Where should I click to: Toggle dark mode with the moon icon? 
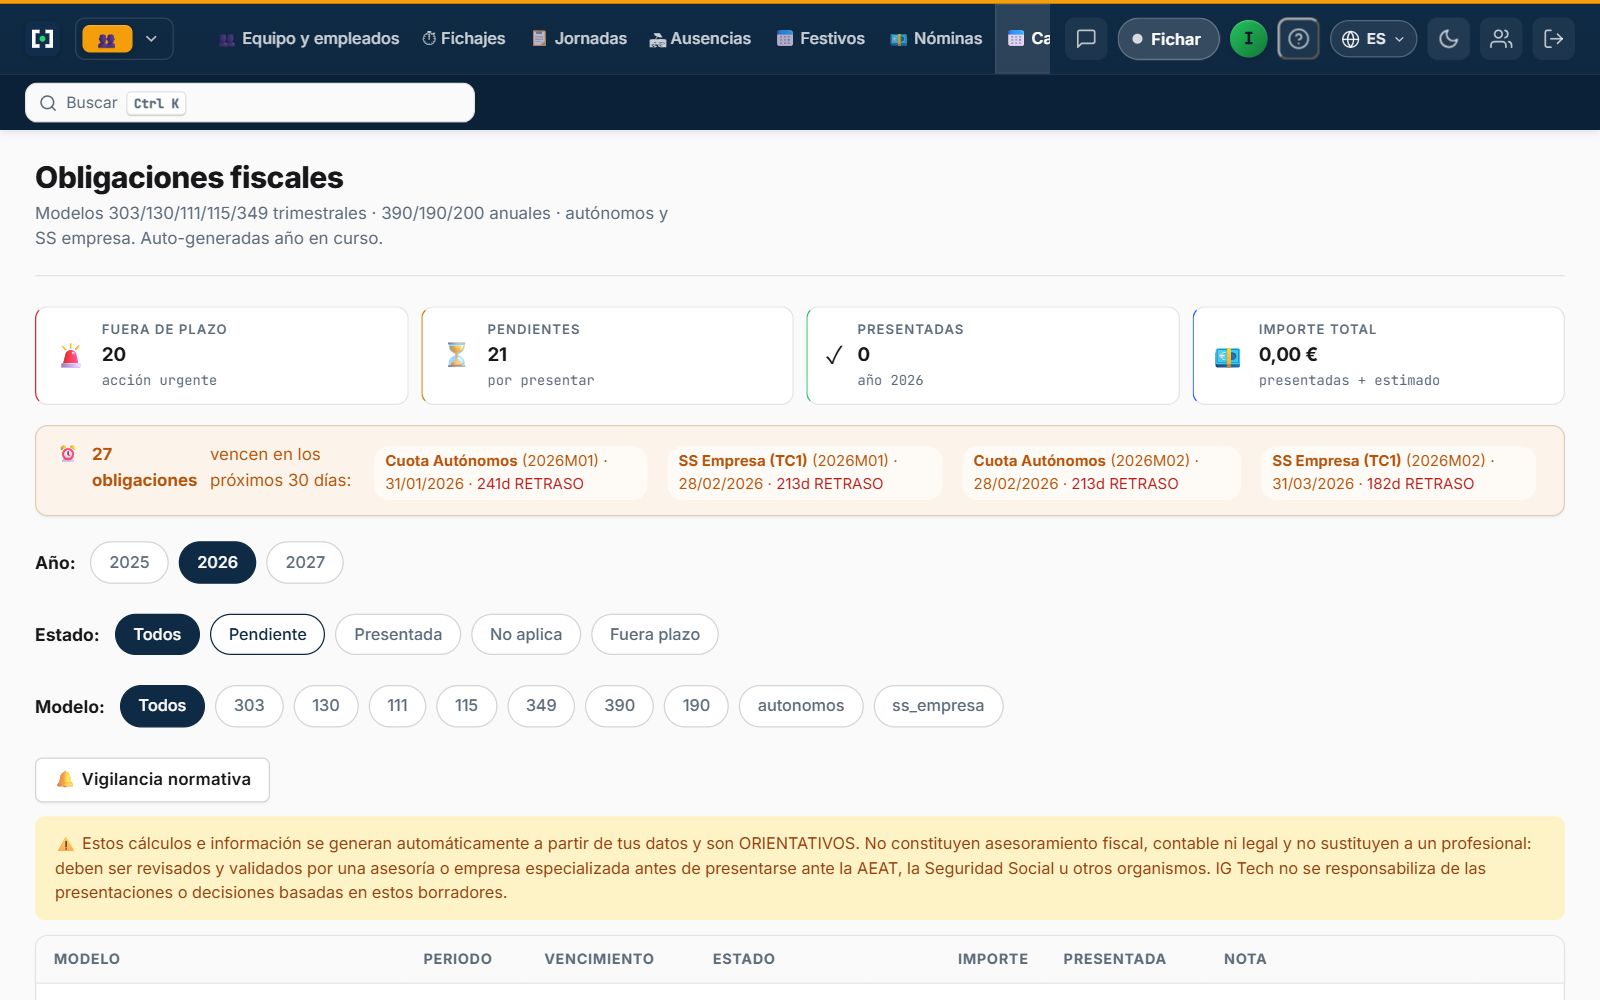(x=1448, y=39)
